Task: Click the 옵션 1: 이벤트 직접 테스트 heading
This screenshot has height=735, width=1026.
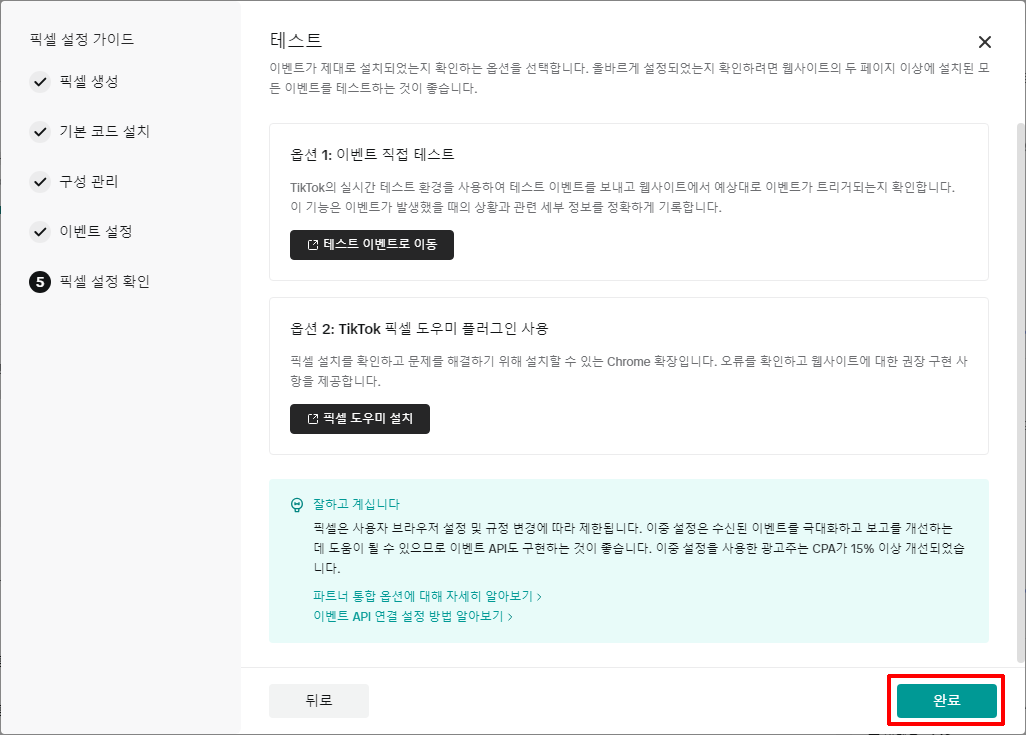Action: pos(372,154)
